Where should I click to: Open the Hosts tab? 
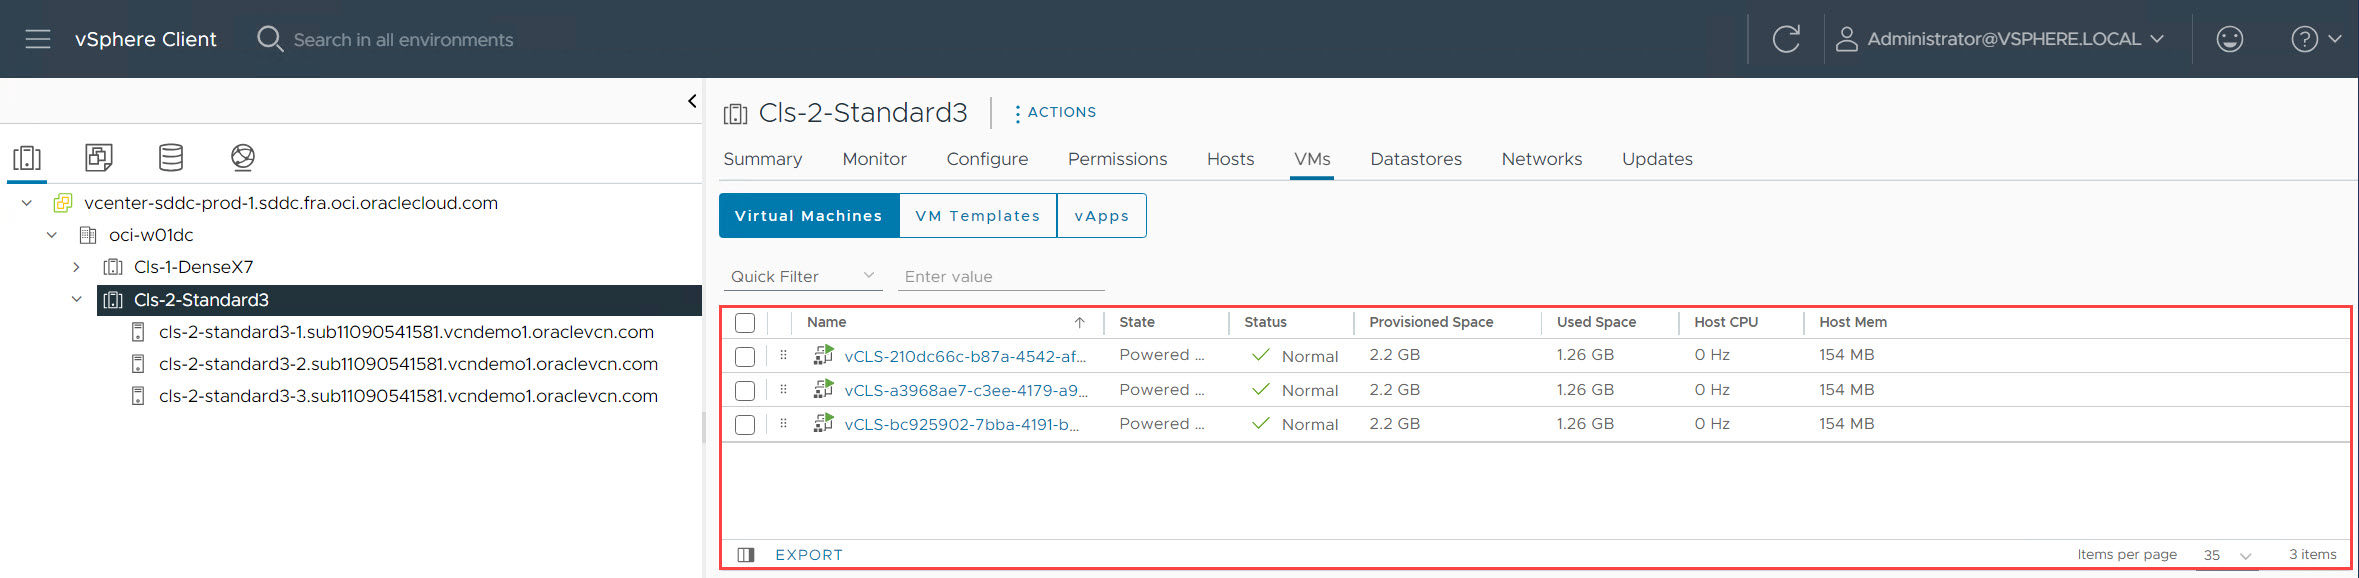pyautogui.click(x=1230, y=159)
